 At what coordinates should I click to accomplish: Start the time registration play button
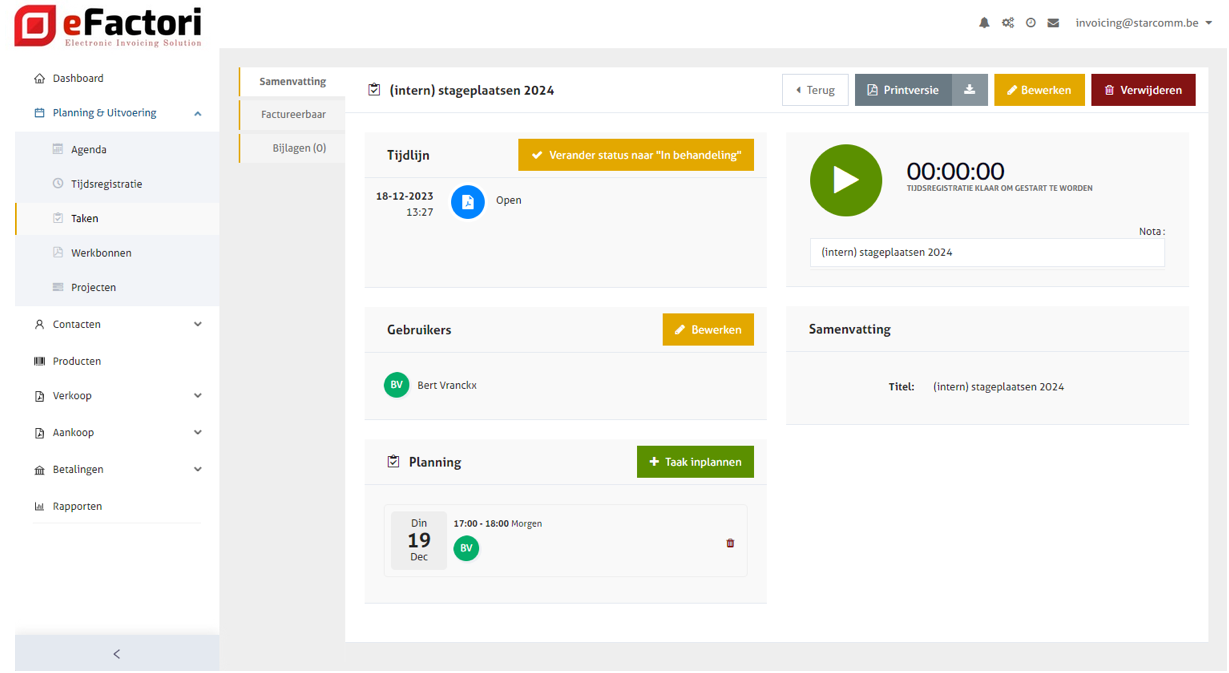846,180
